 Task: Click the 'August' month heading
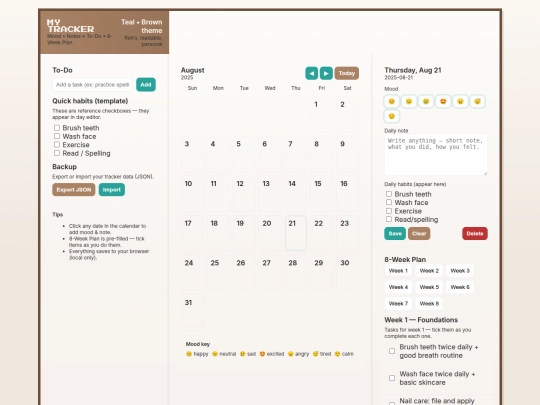click(x=193, y=70)
